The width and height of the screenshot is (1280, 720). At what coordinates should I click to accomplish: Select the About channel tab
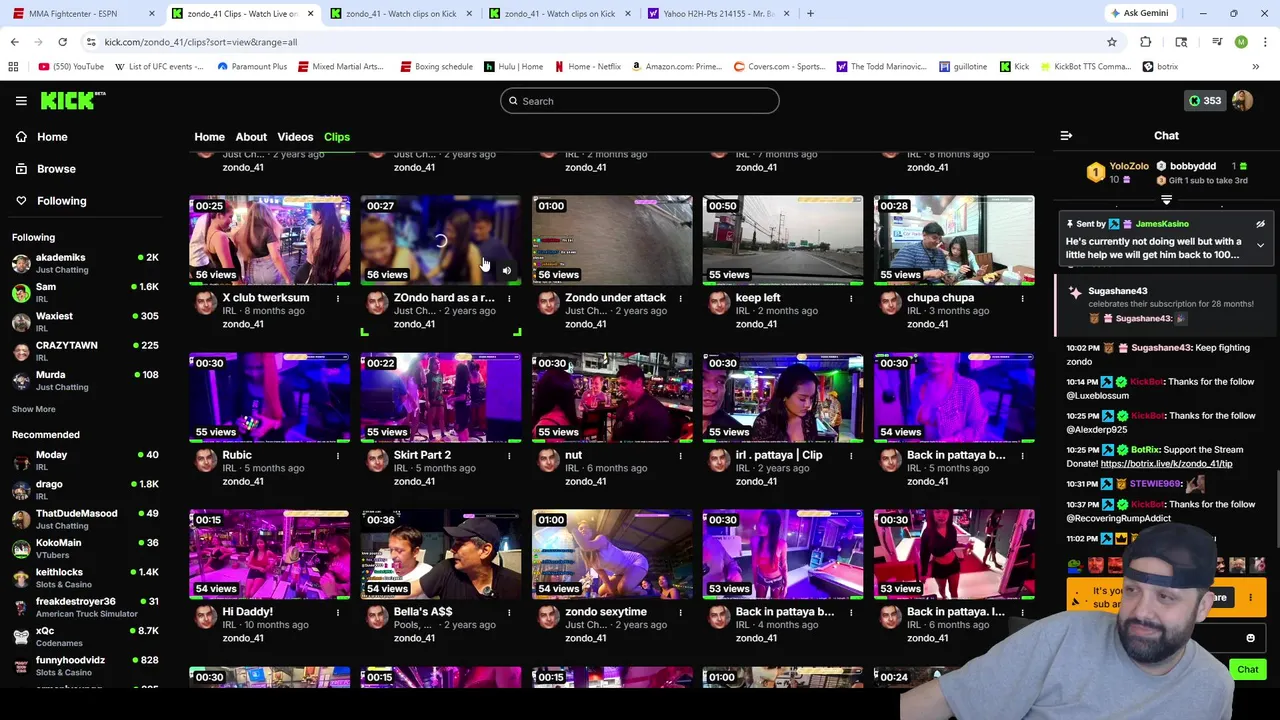coord(251,137)
